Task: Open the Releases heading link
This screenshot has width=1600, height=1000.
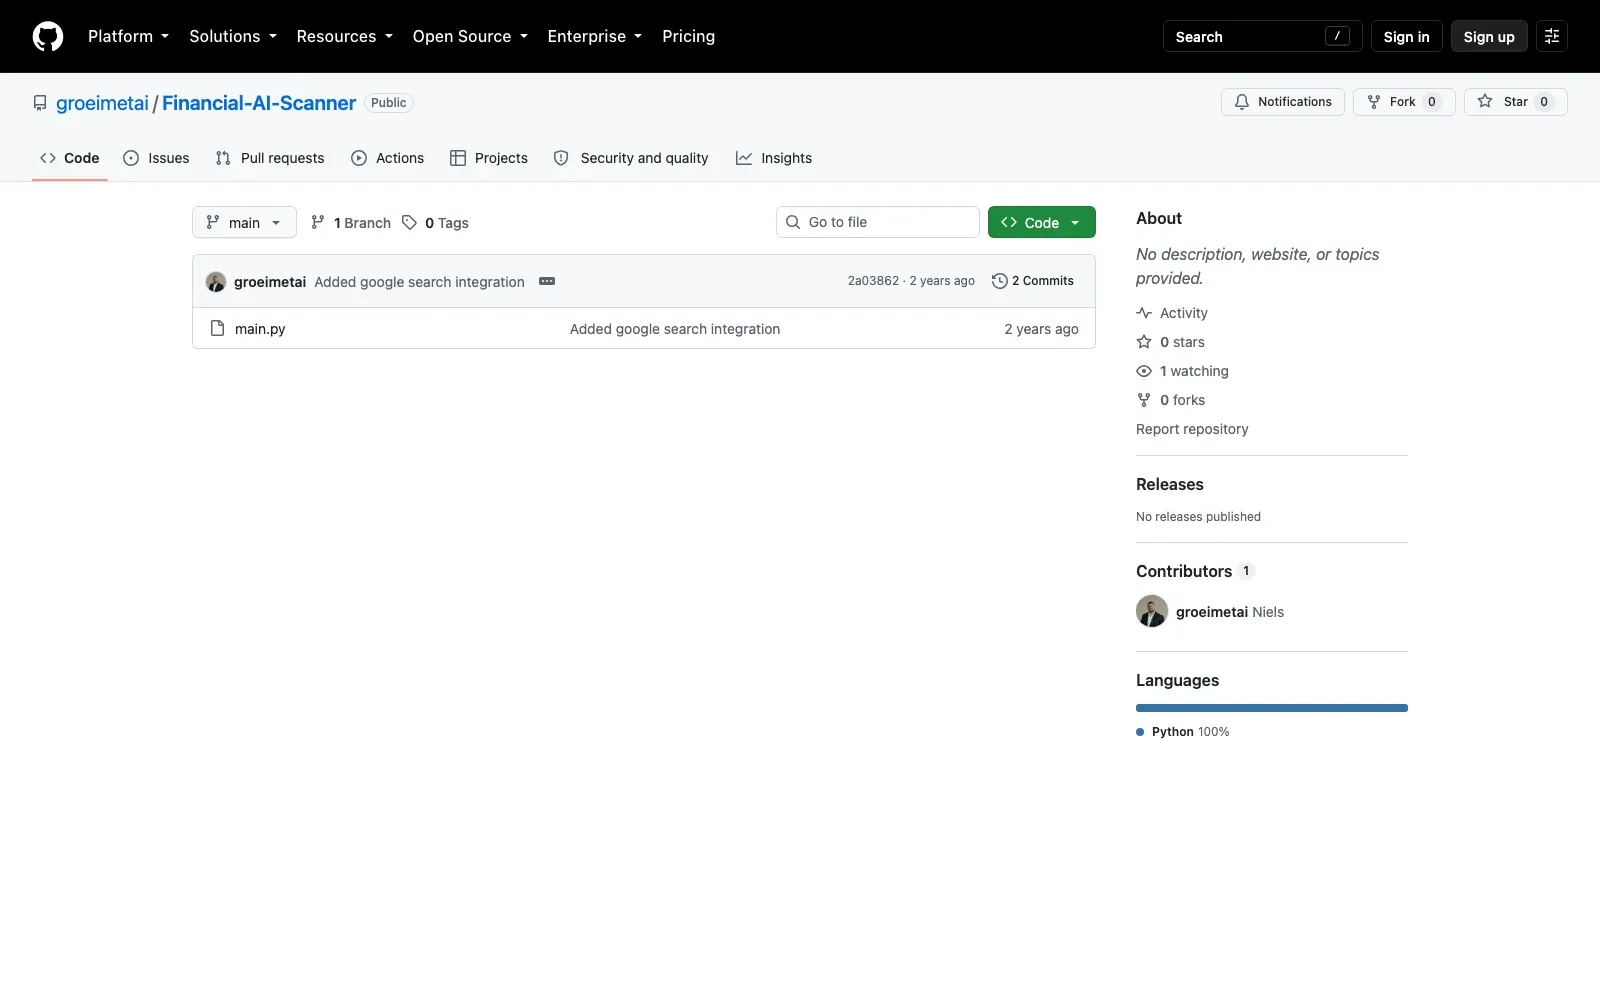Action: [1170, 484]
